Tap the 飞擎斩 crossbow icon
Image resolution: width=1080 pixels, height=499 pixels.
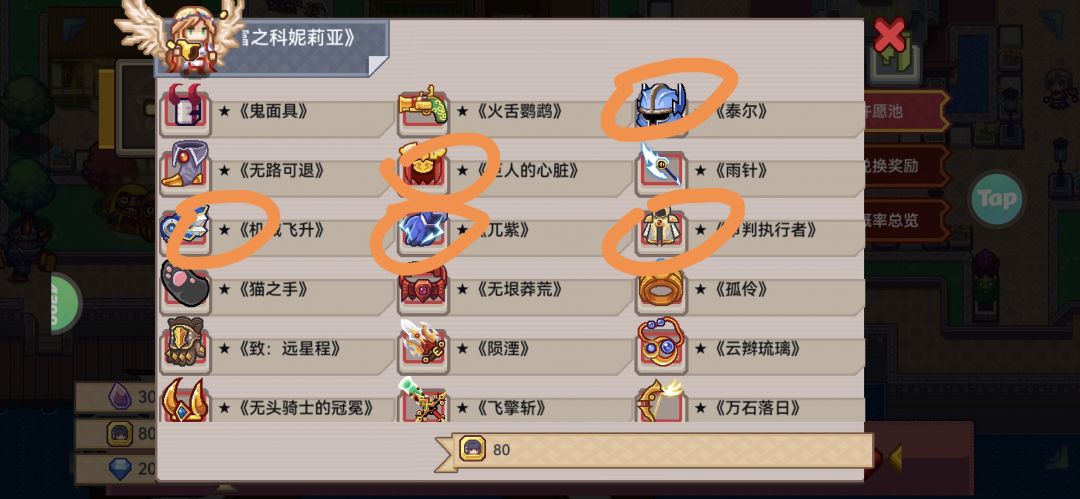coord(422,402)
